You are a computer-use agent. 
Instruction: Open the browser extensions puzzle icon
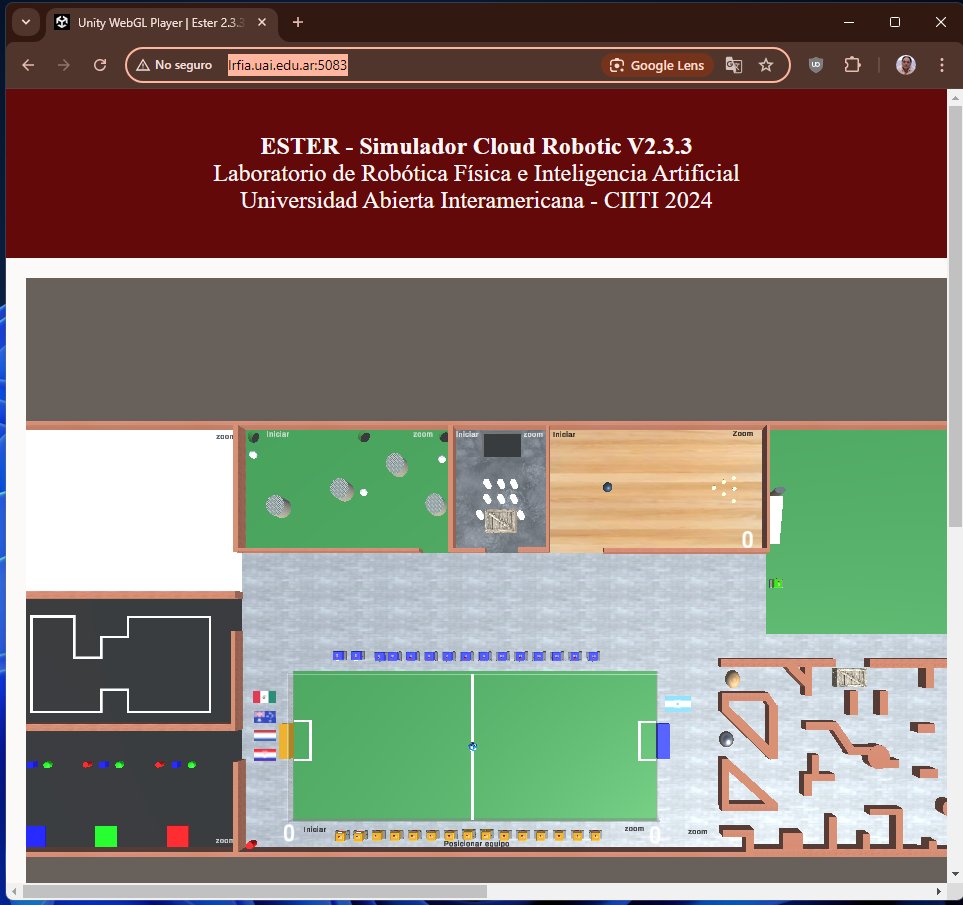(x=852, y=64)
